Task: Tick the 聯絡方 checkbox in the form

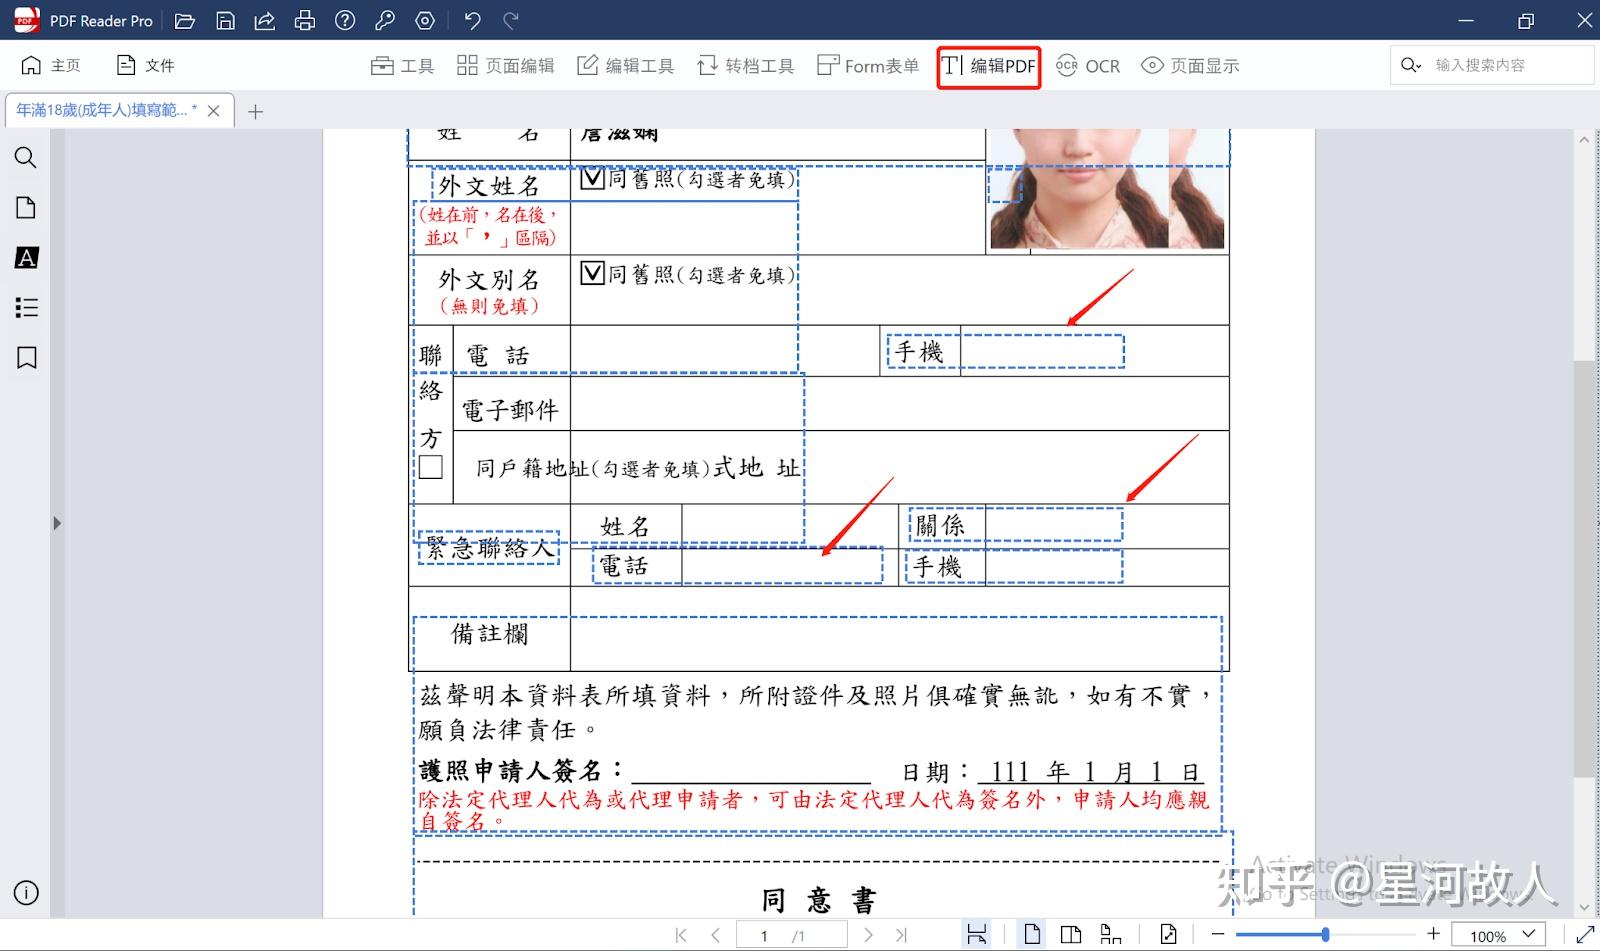Action: tap(430, 466)
